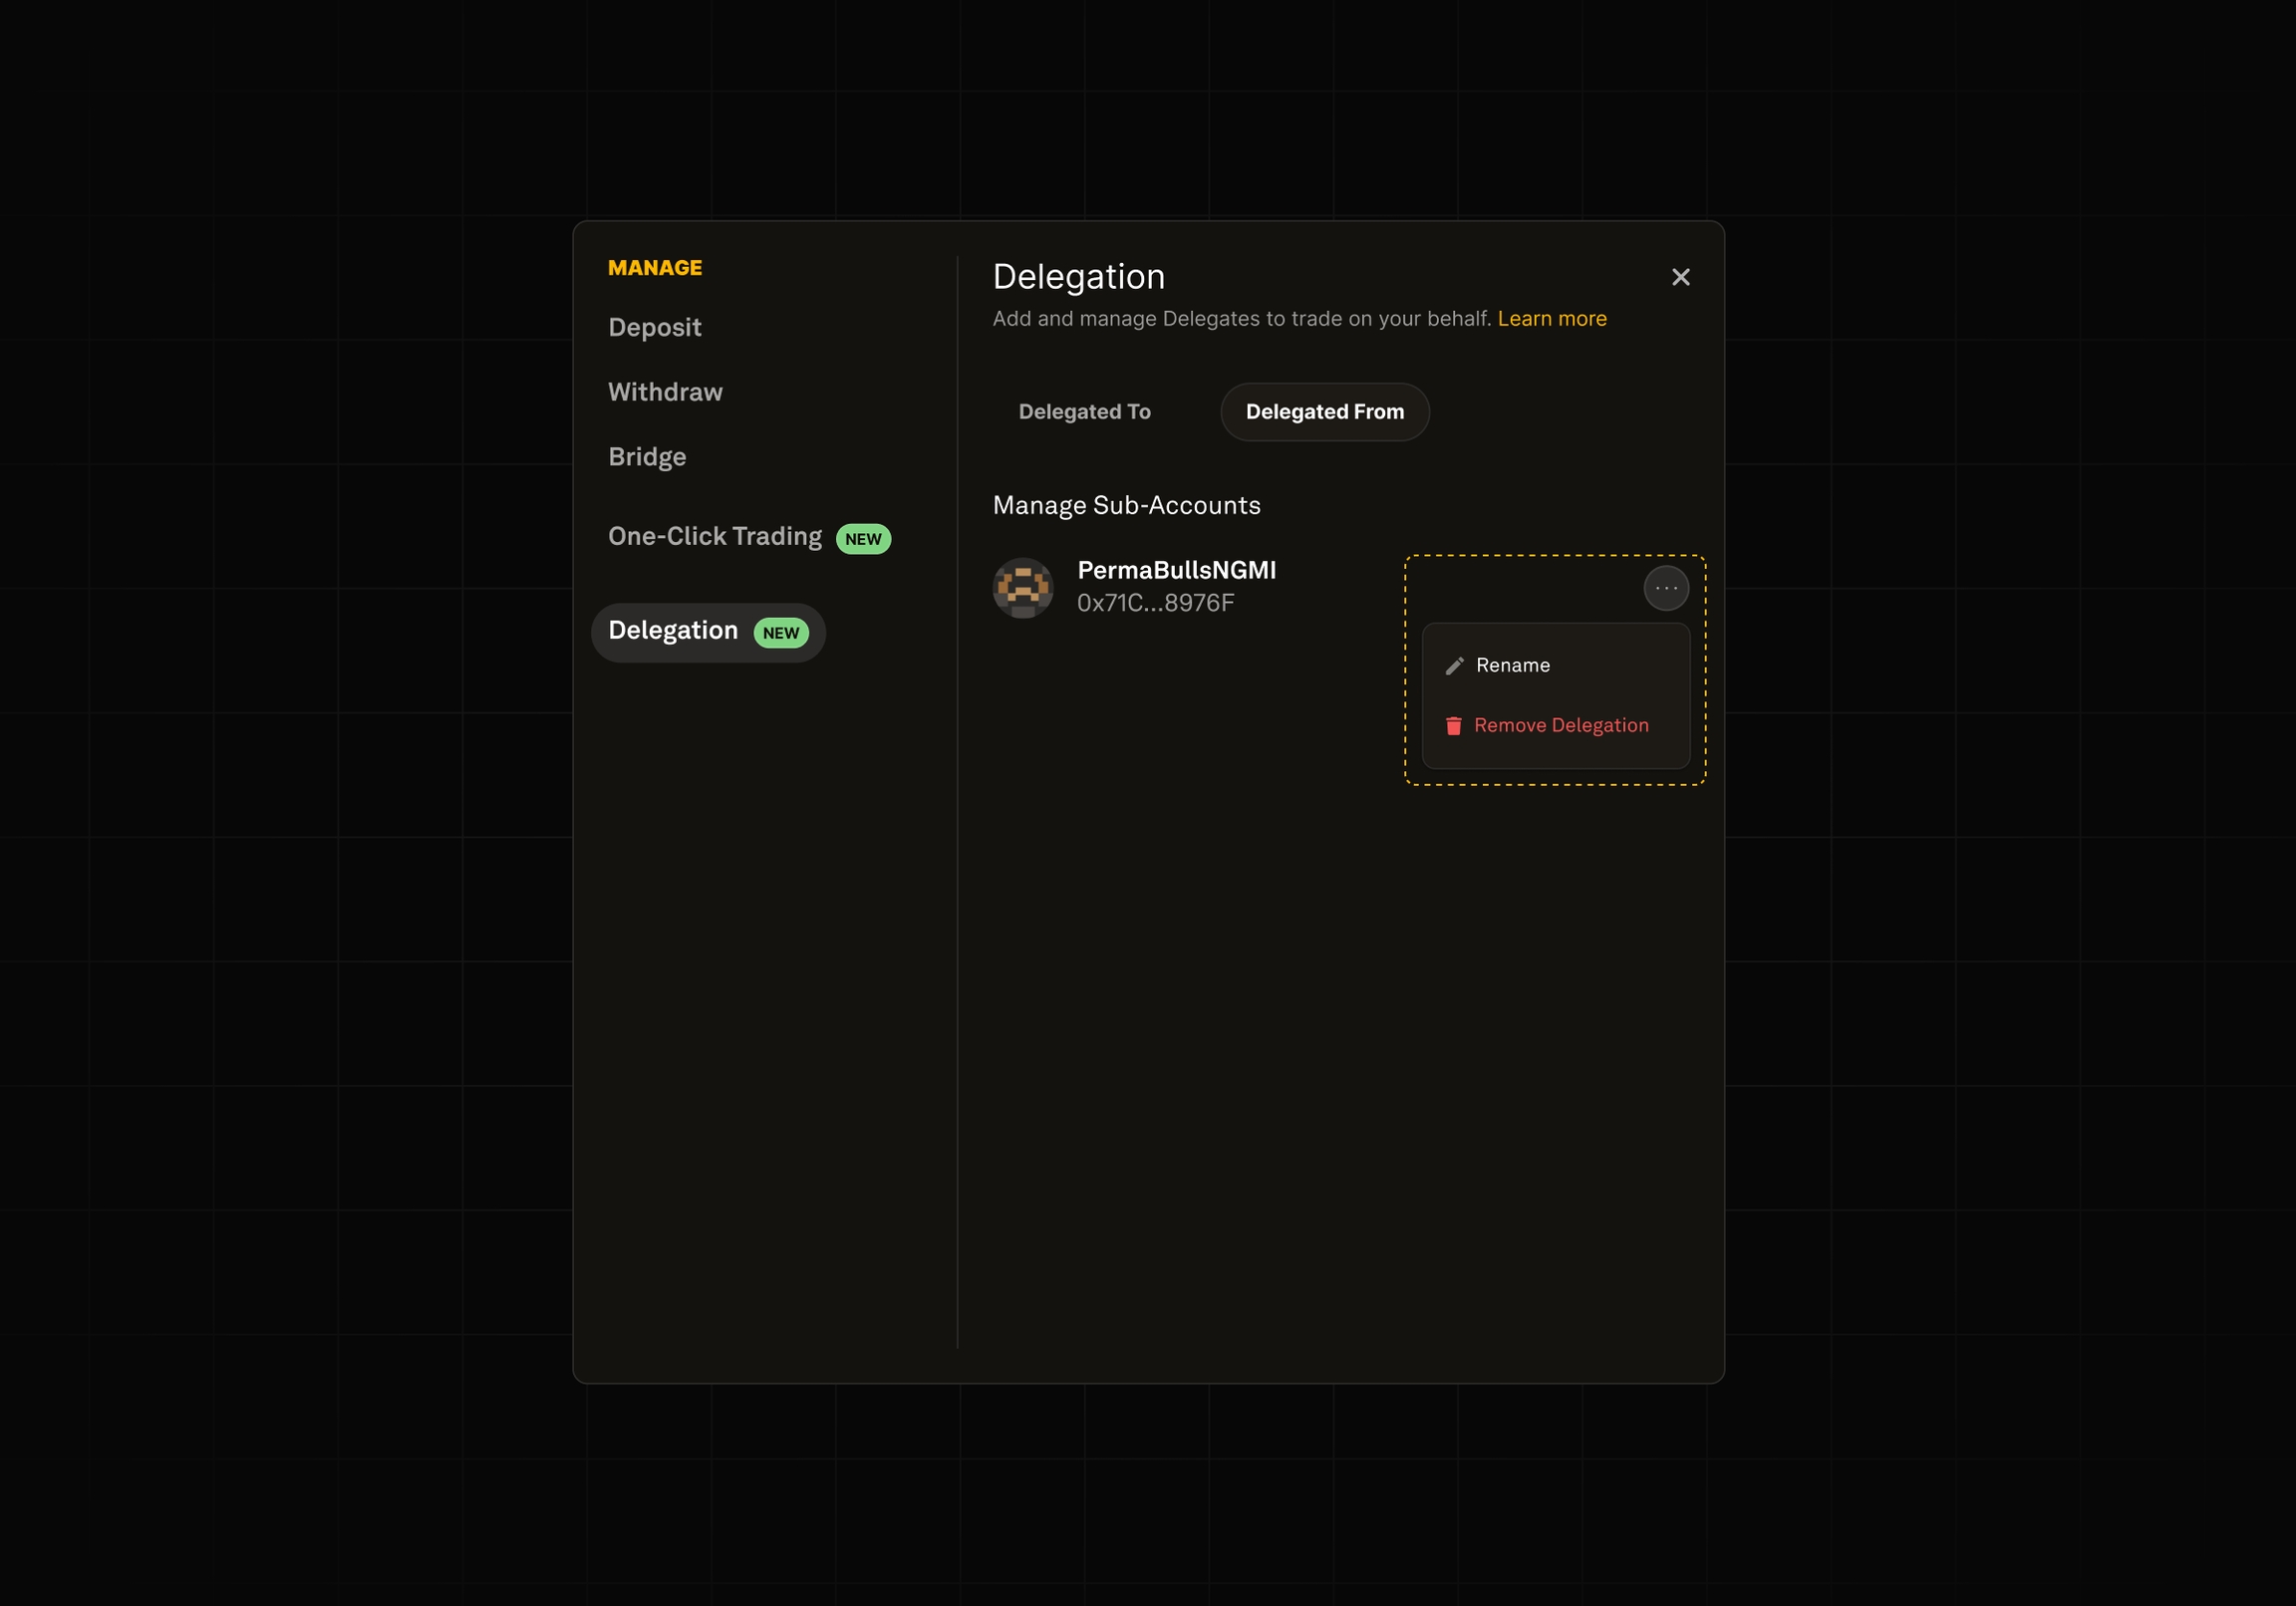The width and height of the screenshot is (2296, 1606).
Task: Close the Delegation dialog with the X
Action: pos(1680,277)
